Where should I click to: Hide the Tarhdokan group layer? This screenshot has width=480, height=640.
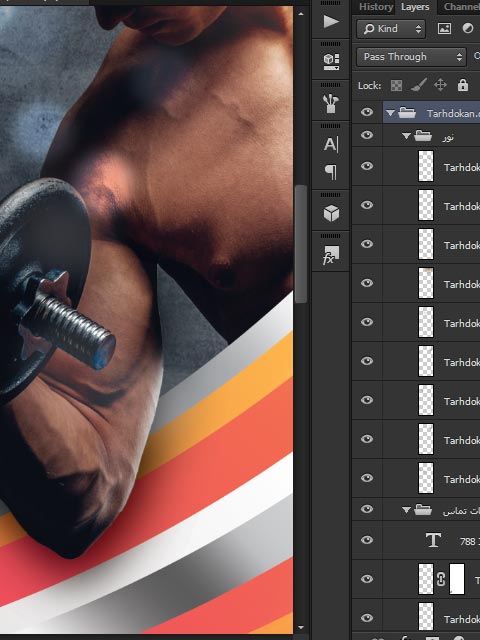367,112
